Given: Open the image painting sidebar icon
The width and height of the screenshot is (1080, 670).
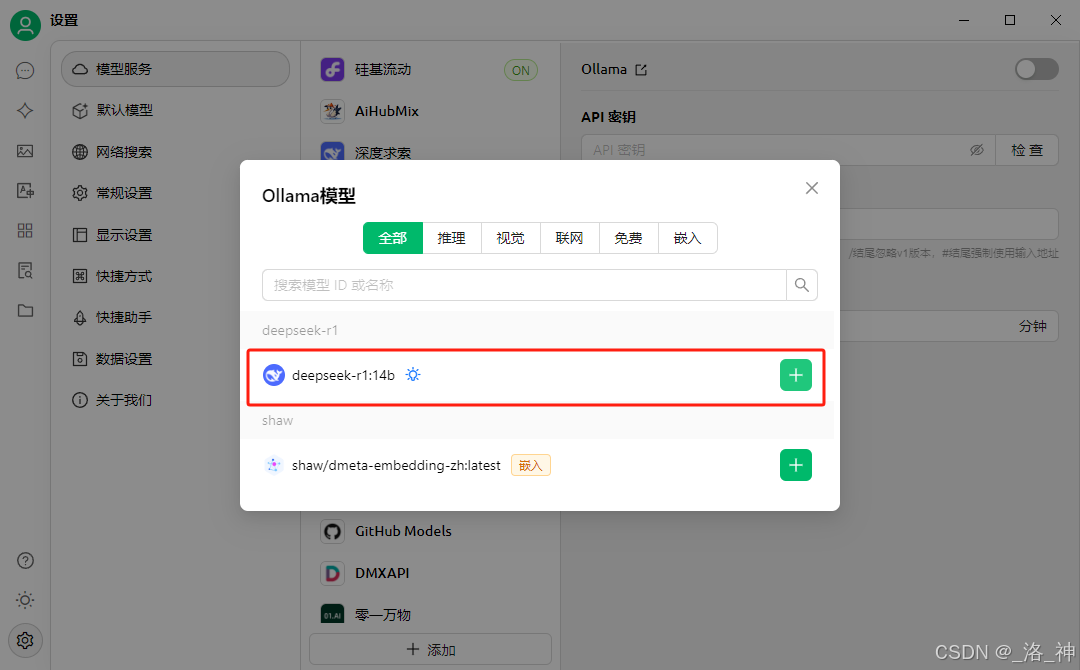Looking at the screenshot, I should click(x=25, y=151).
